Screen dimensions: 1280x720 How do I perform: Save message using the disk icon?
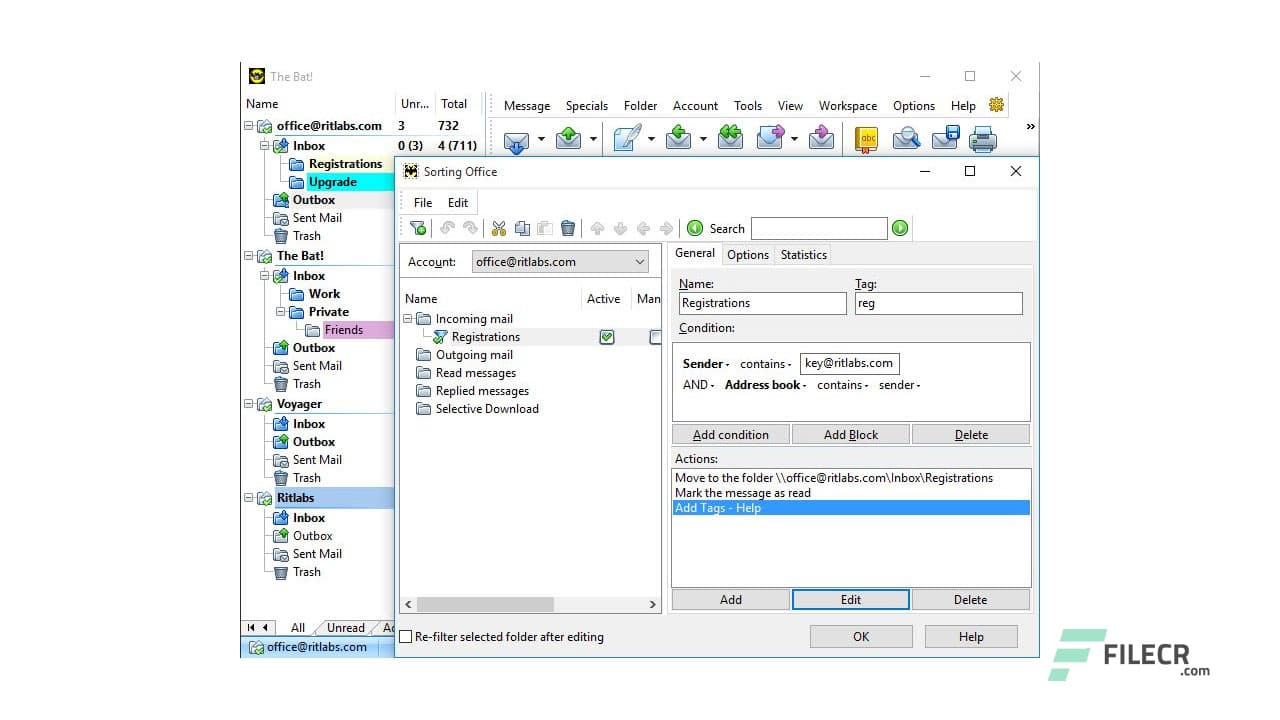(944, 138)
